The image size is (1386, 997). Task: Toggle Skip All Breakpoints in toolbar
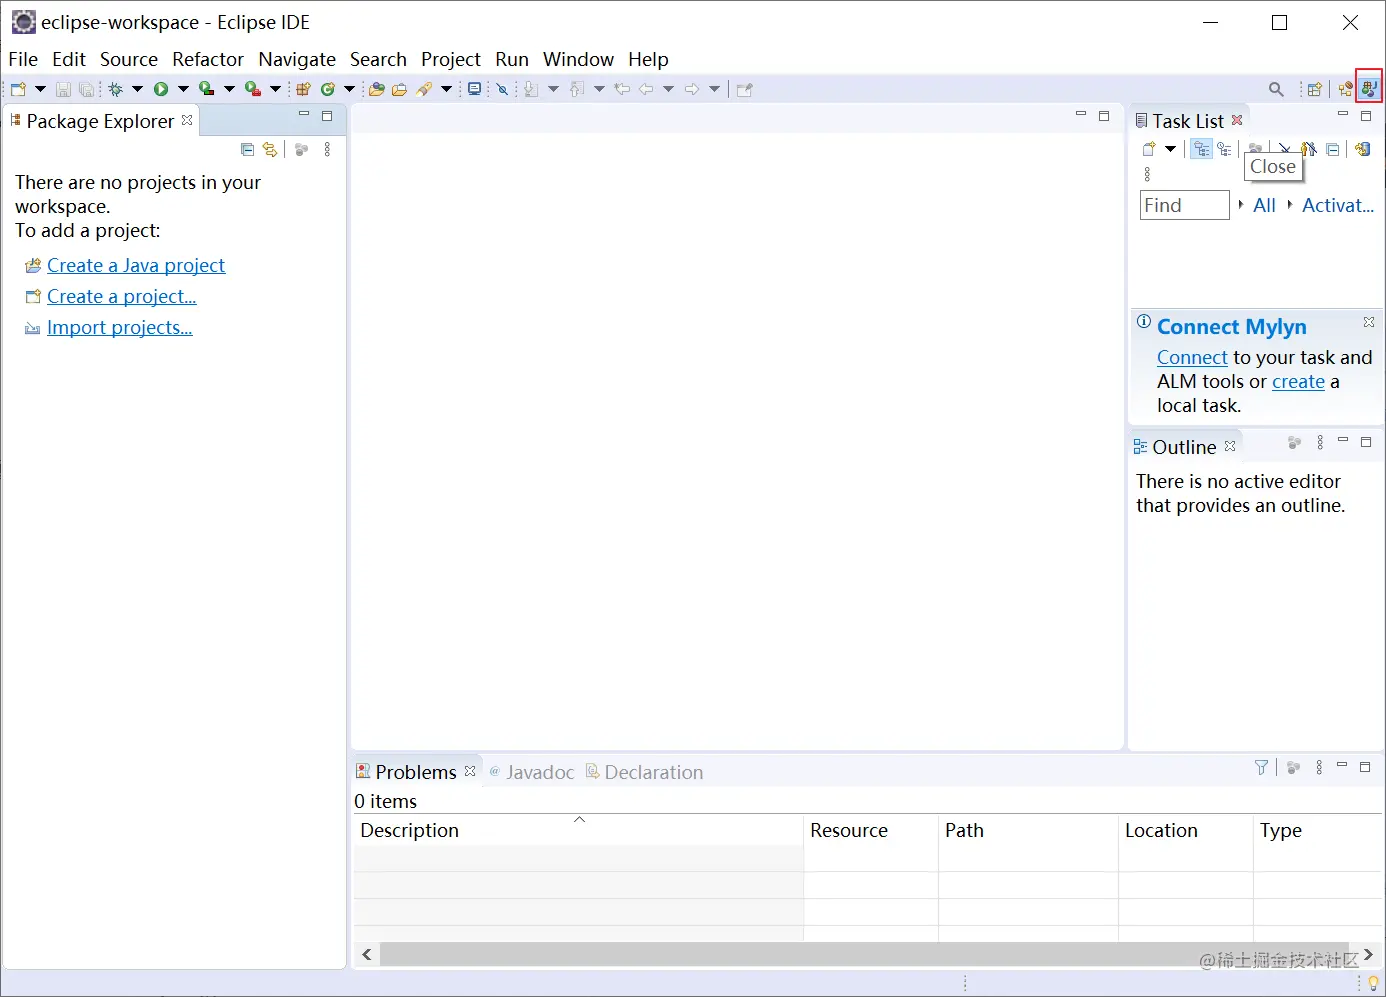(x=502, y=89)
